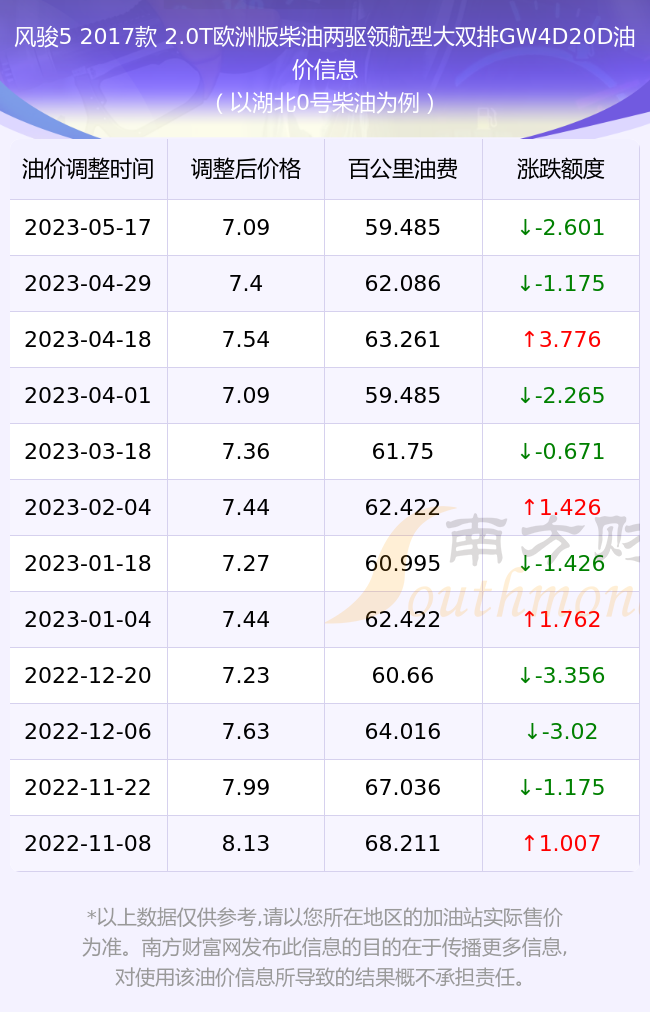Viewport: 650px width, 1012px height.
Task: Click the 8.13 price cell
Action: click(x=246, y=843)
